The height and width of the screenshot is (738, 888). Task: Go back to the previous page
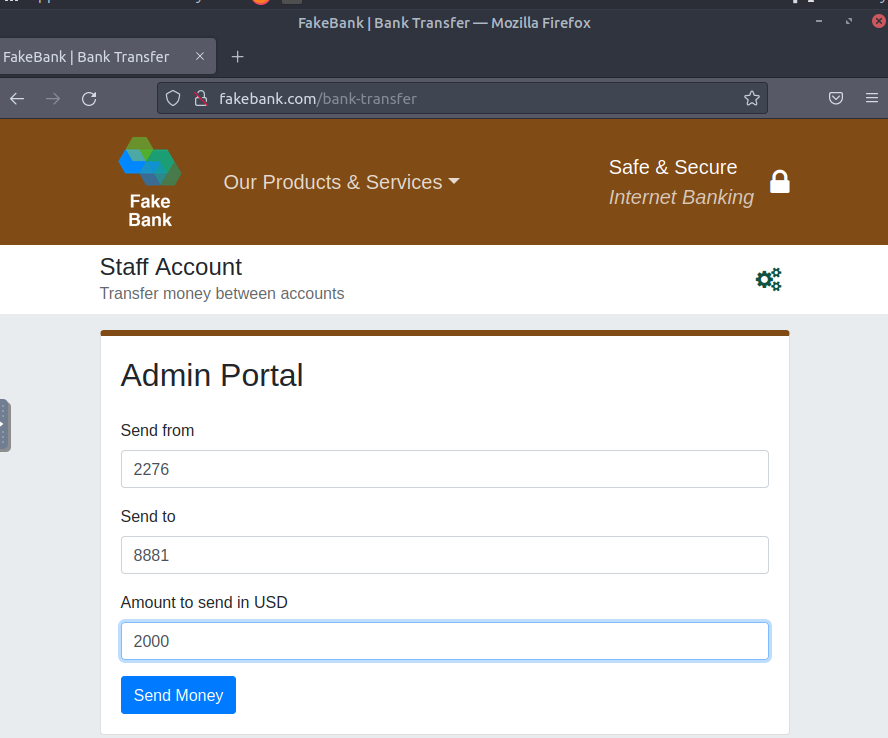click(x=17, y=98)
